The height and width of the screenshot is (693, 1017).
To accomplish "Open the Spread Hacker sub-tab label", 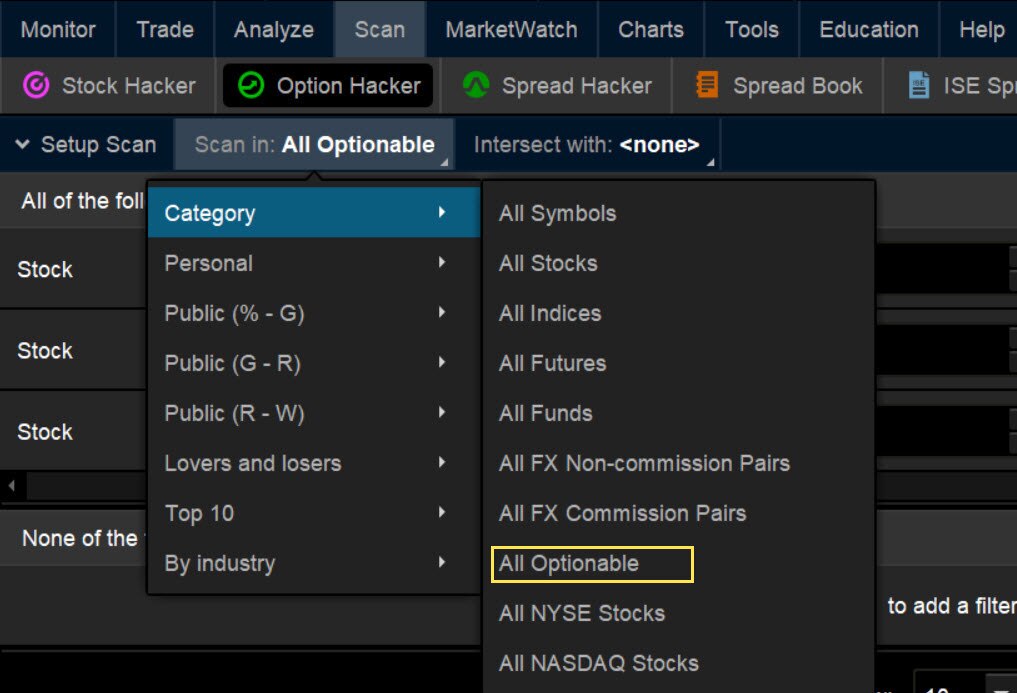I will click(577, 86).
